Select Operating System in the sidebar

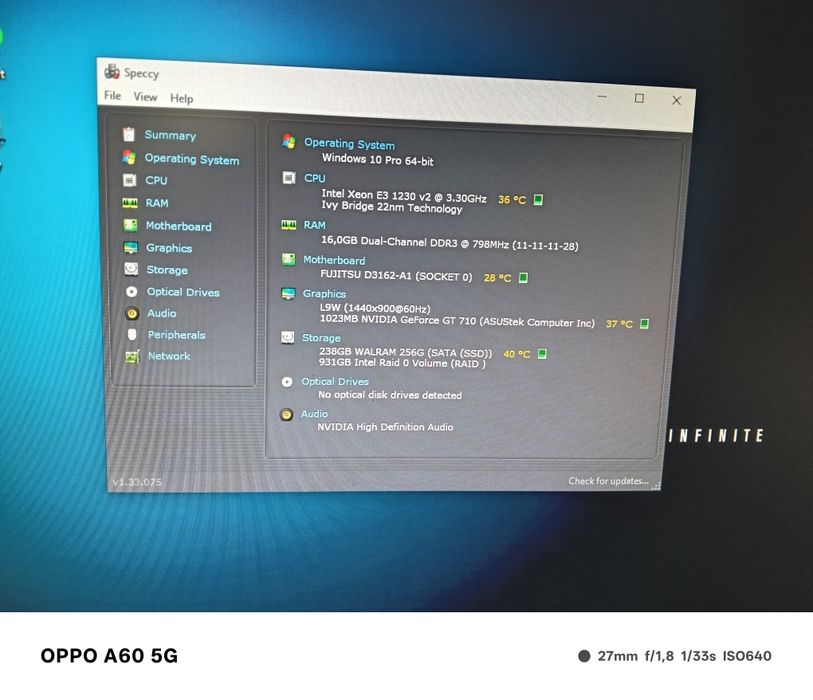[192, 159]
